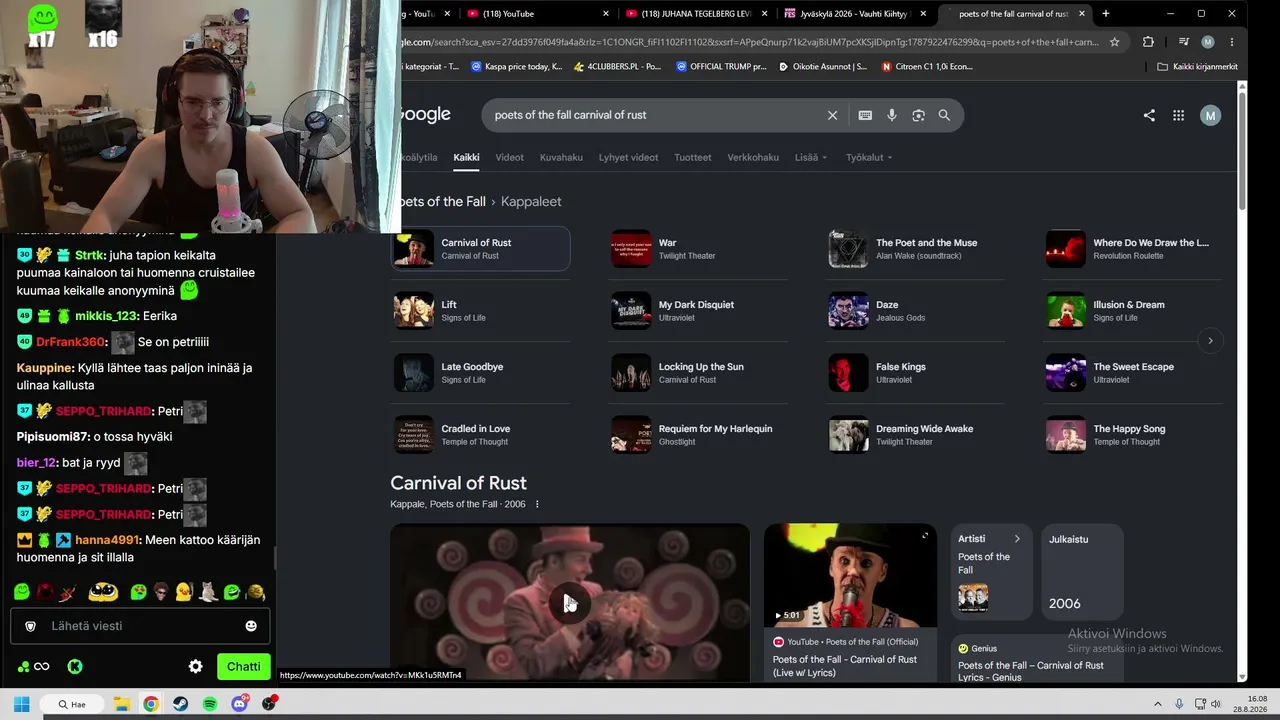Send message with the Chatti button
This screenshot has height=720, width=1280.
[243, 666]
